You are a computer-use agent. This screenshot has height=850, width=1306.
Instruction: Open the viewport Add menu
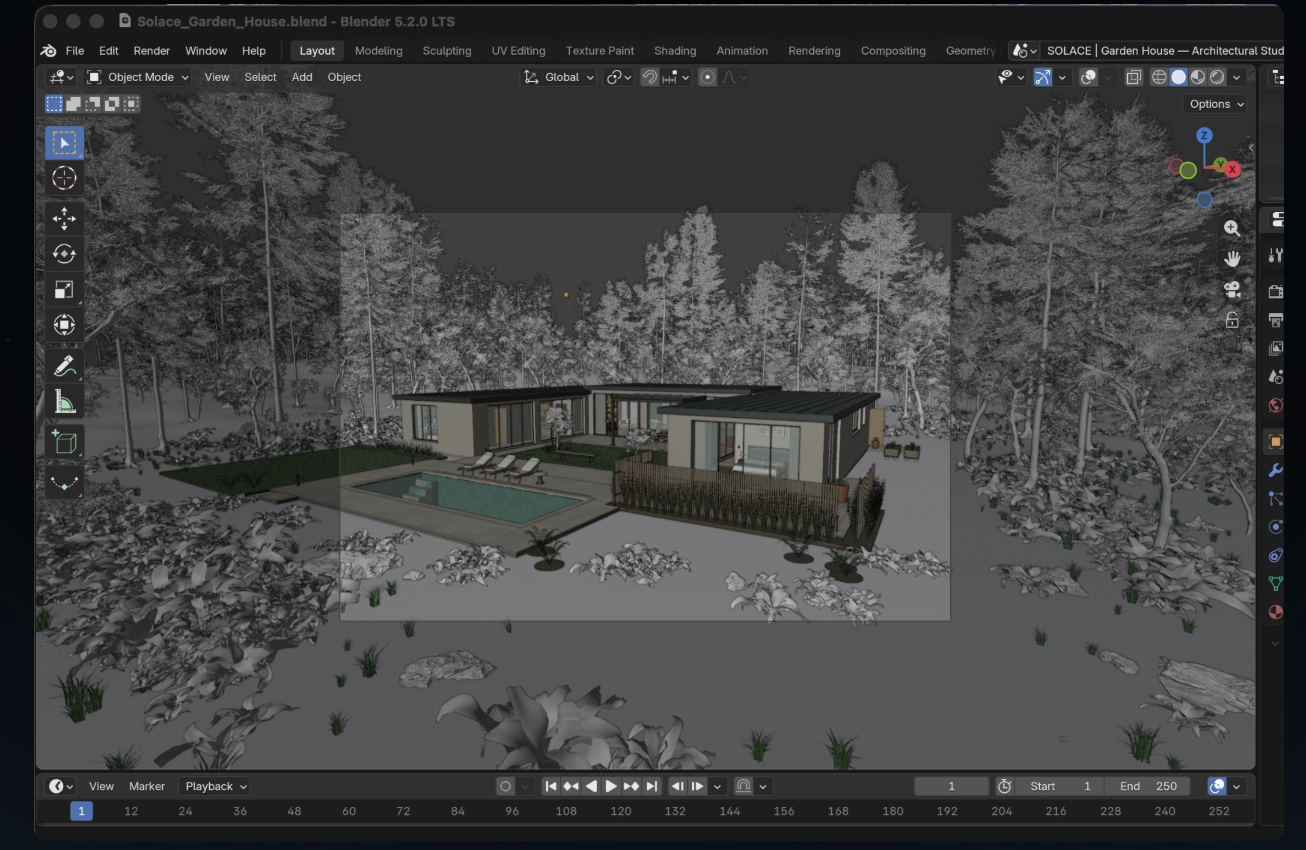(x=302, y=77)
